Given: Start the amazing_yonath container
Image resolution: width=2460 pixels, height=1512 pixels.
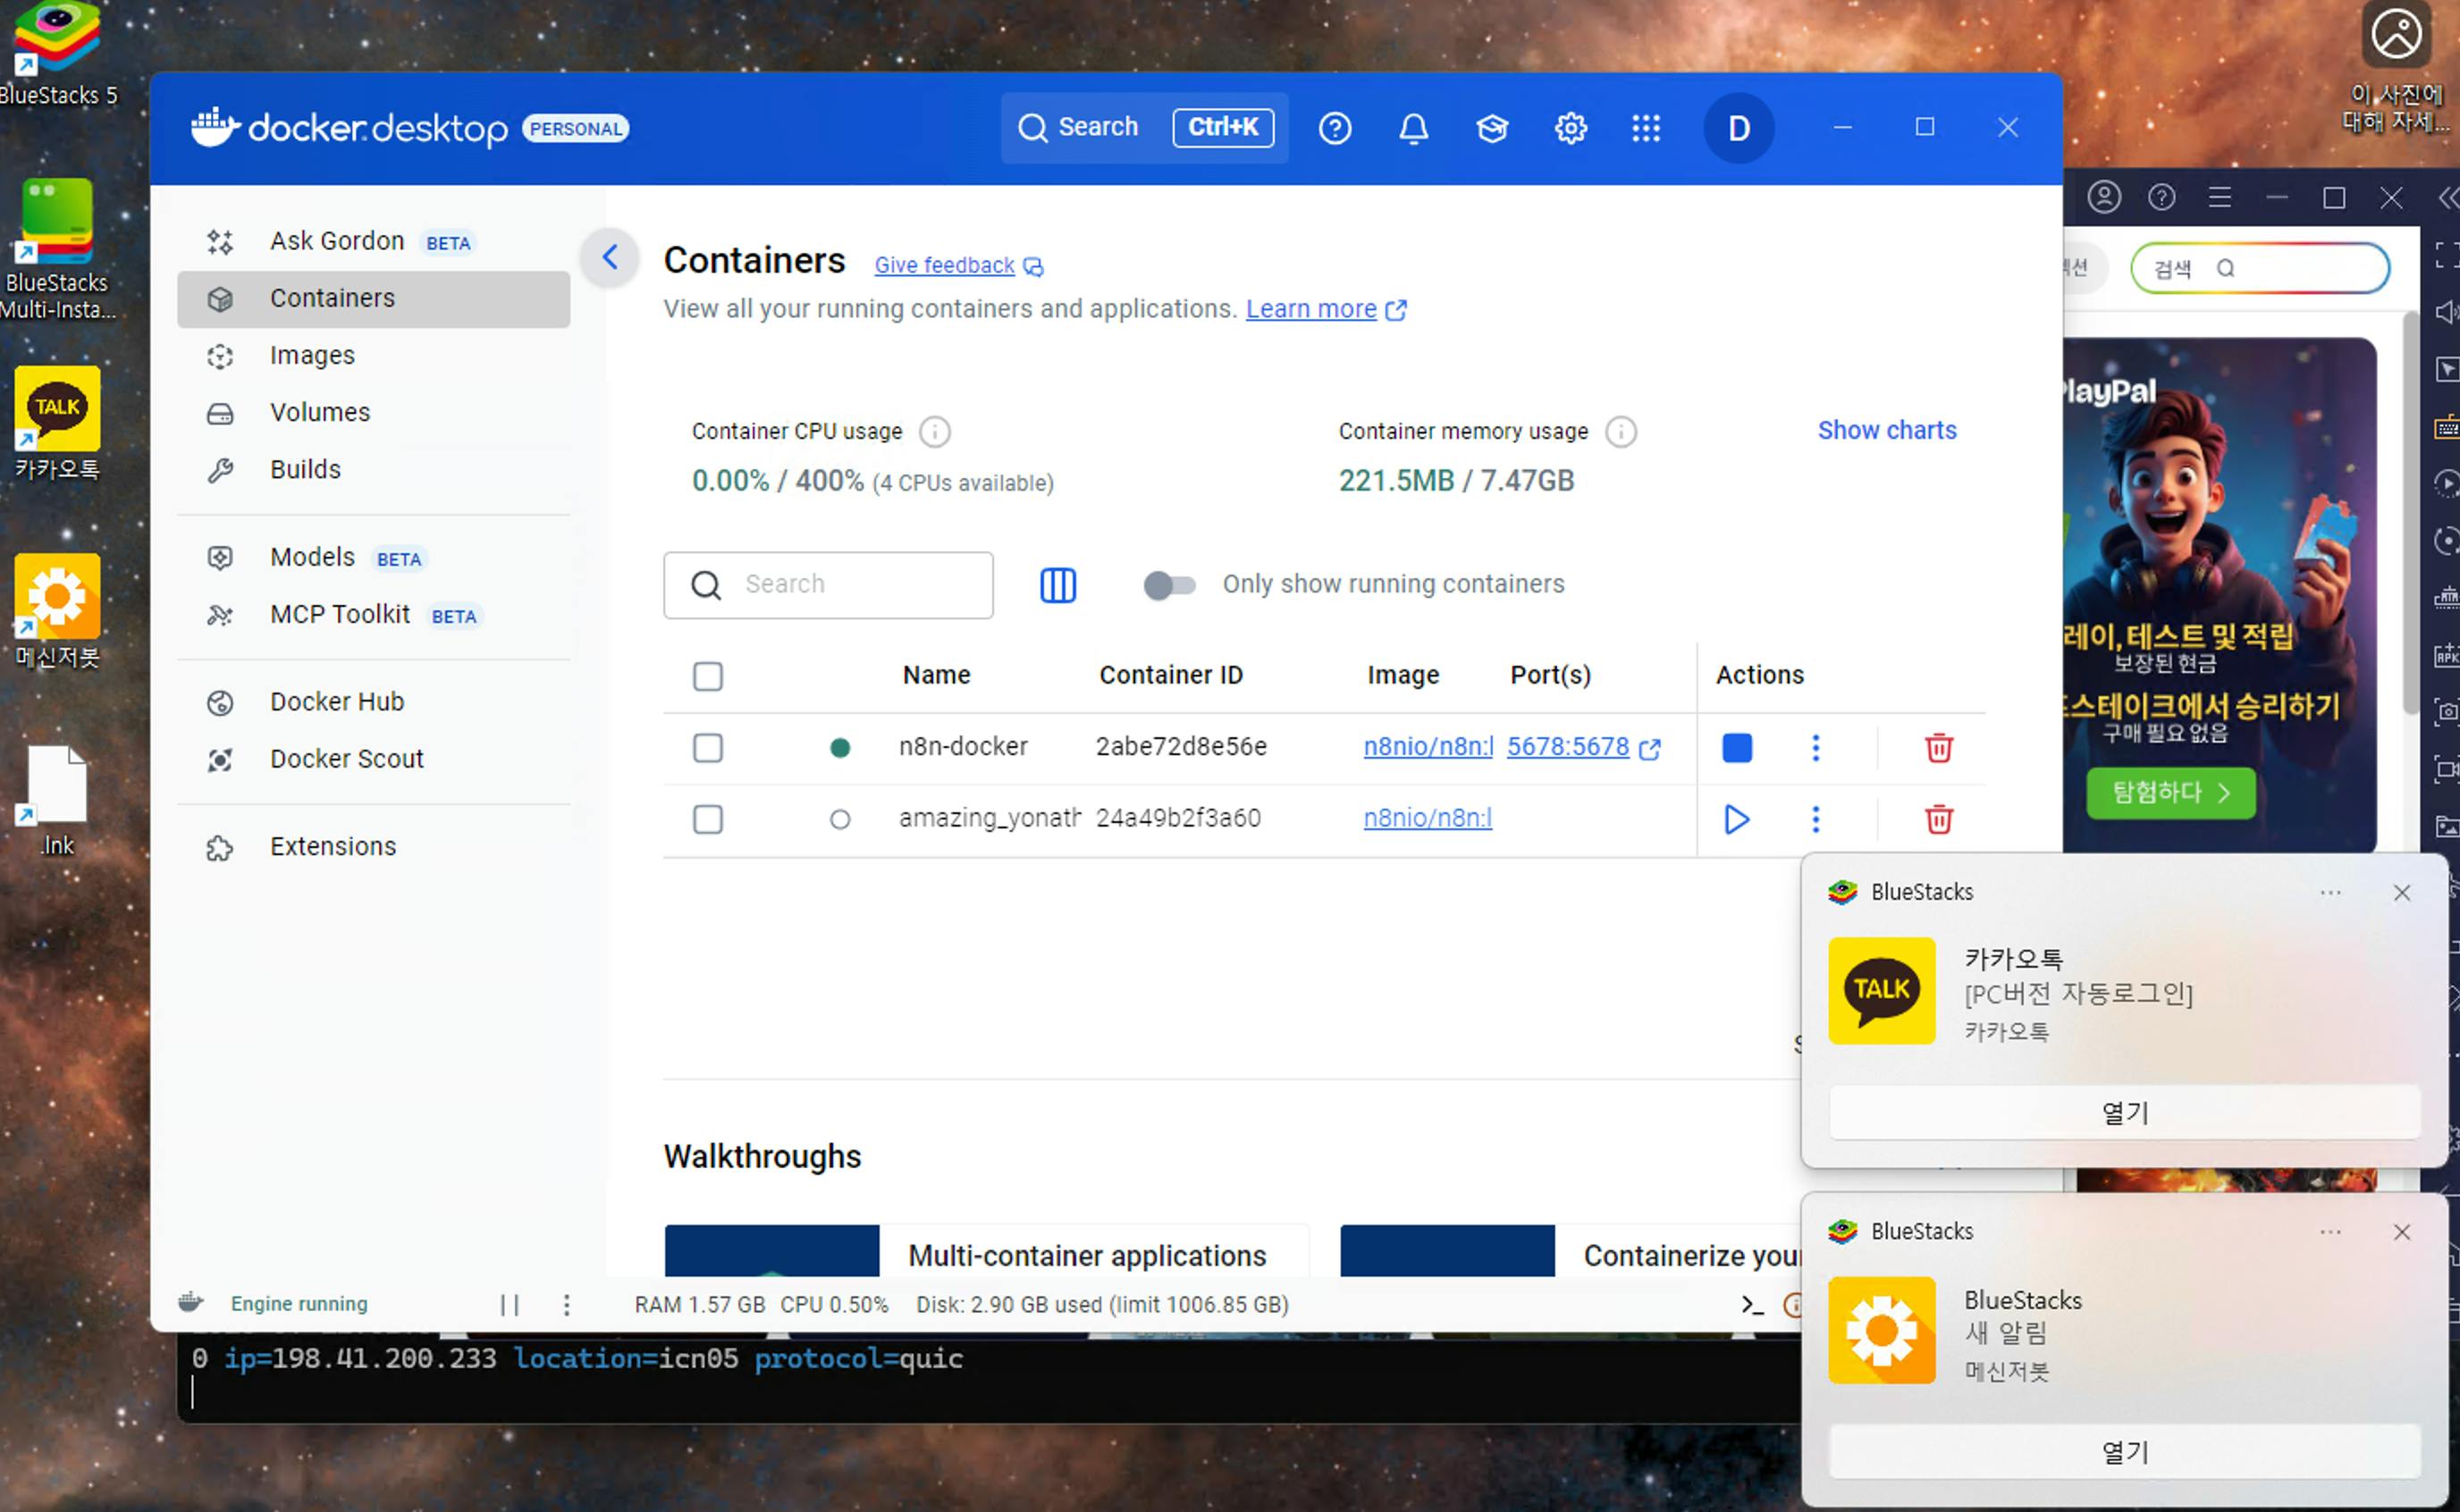Looking at the screenshot, I should tap(1737, 820).
